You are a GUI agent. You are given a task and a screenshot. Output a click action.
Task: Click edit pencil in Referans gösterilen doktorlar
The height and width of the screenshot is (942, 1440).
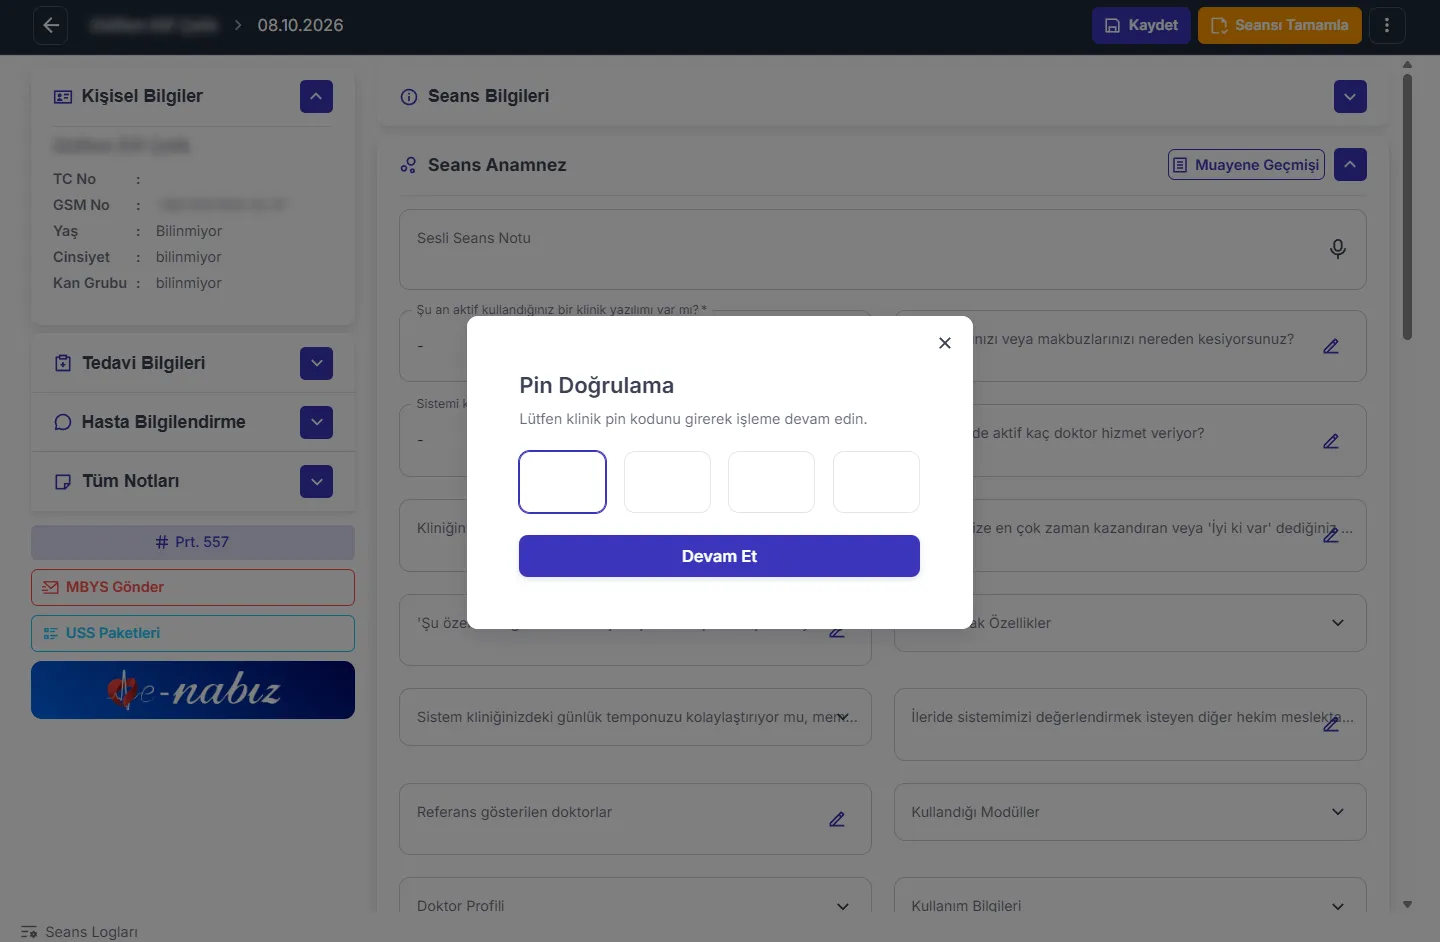[837, 819]
